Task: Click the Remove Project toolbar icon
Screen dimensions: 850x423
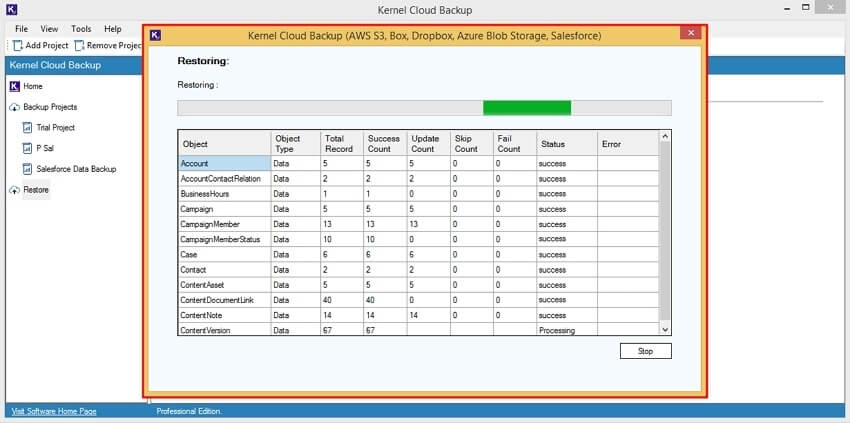Action: 80,46
